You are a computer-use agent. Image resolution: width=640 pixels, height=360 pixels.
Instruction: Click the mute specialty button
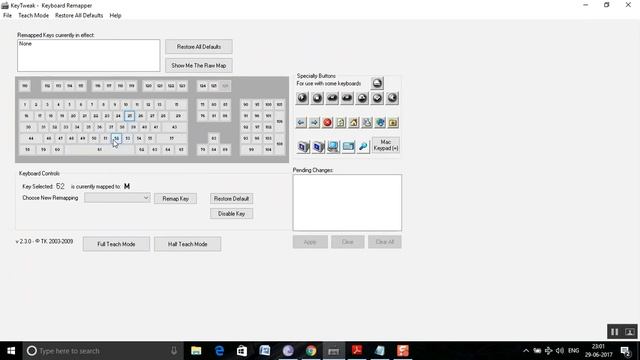[x=392, y=98]
